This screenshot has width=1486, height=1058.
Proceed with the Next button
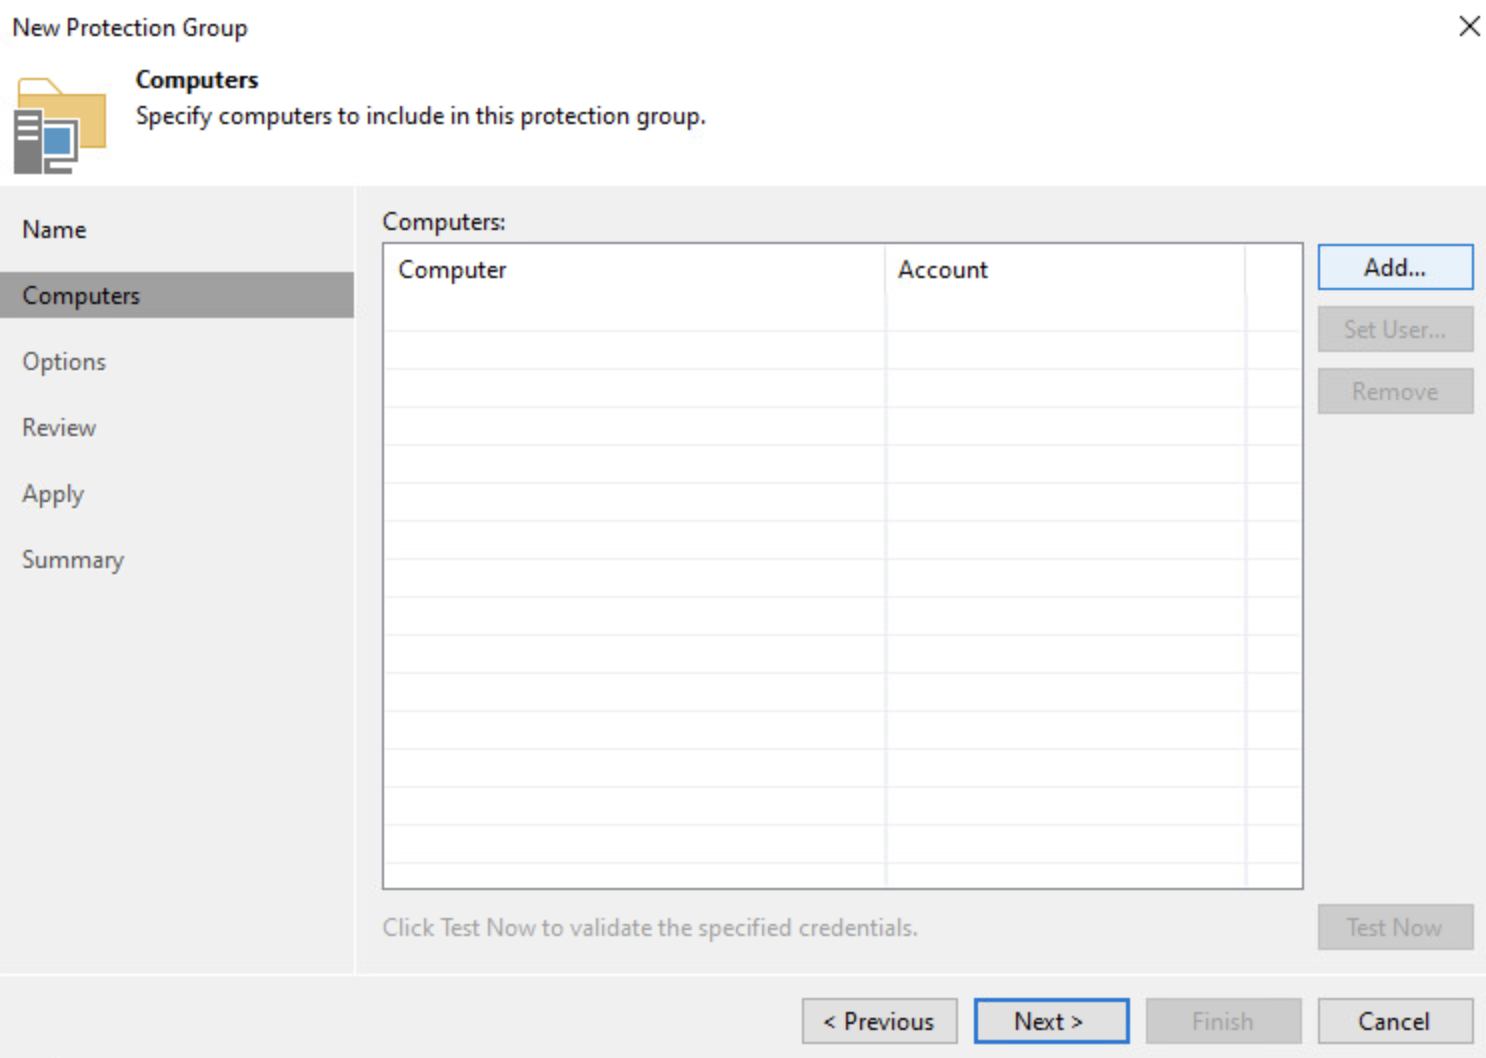[1051, 1021]
